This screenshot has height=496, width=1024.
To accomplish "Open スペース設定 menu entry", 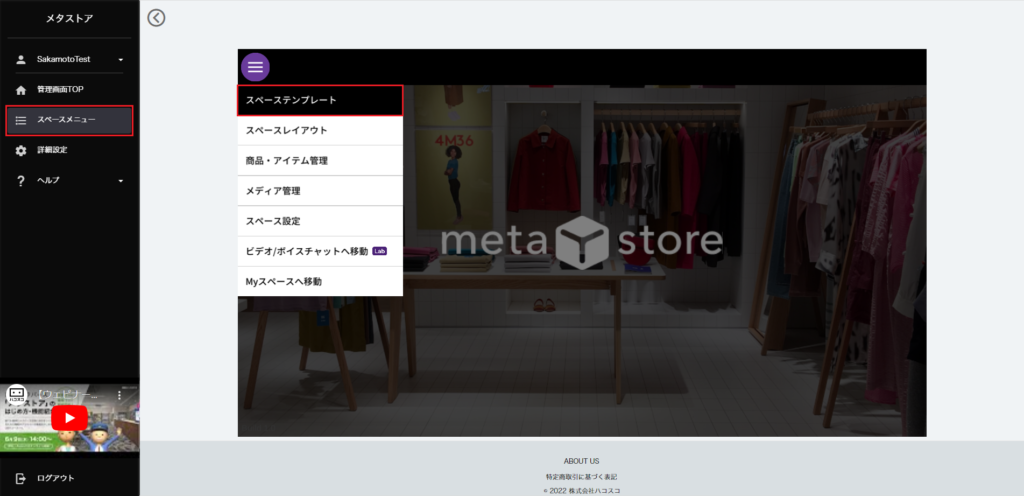I will pos(320,221).
